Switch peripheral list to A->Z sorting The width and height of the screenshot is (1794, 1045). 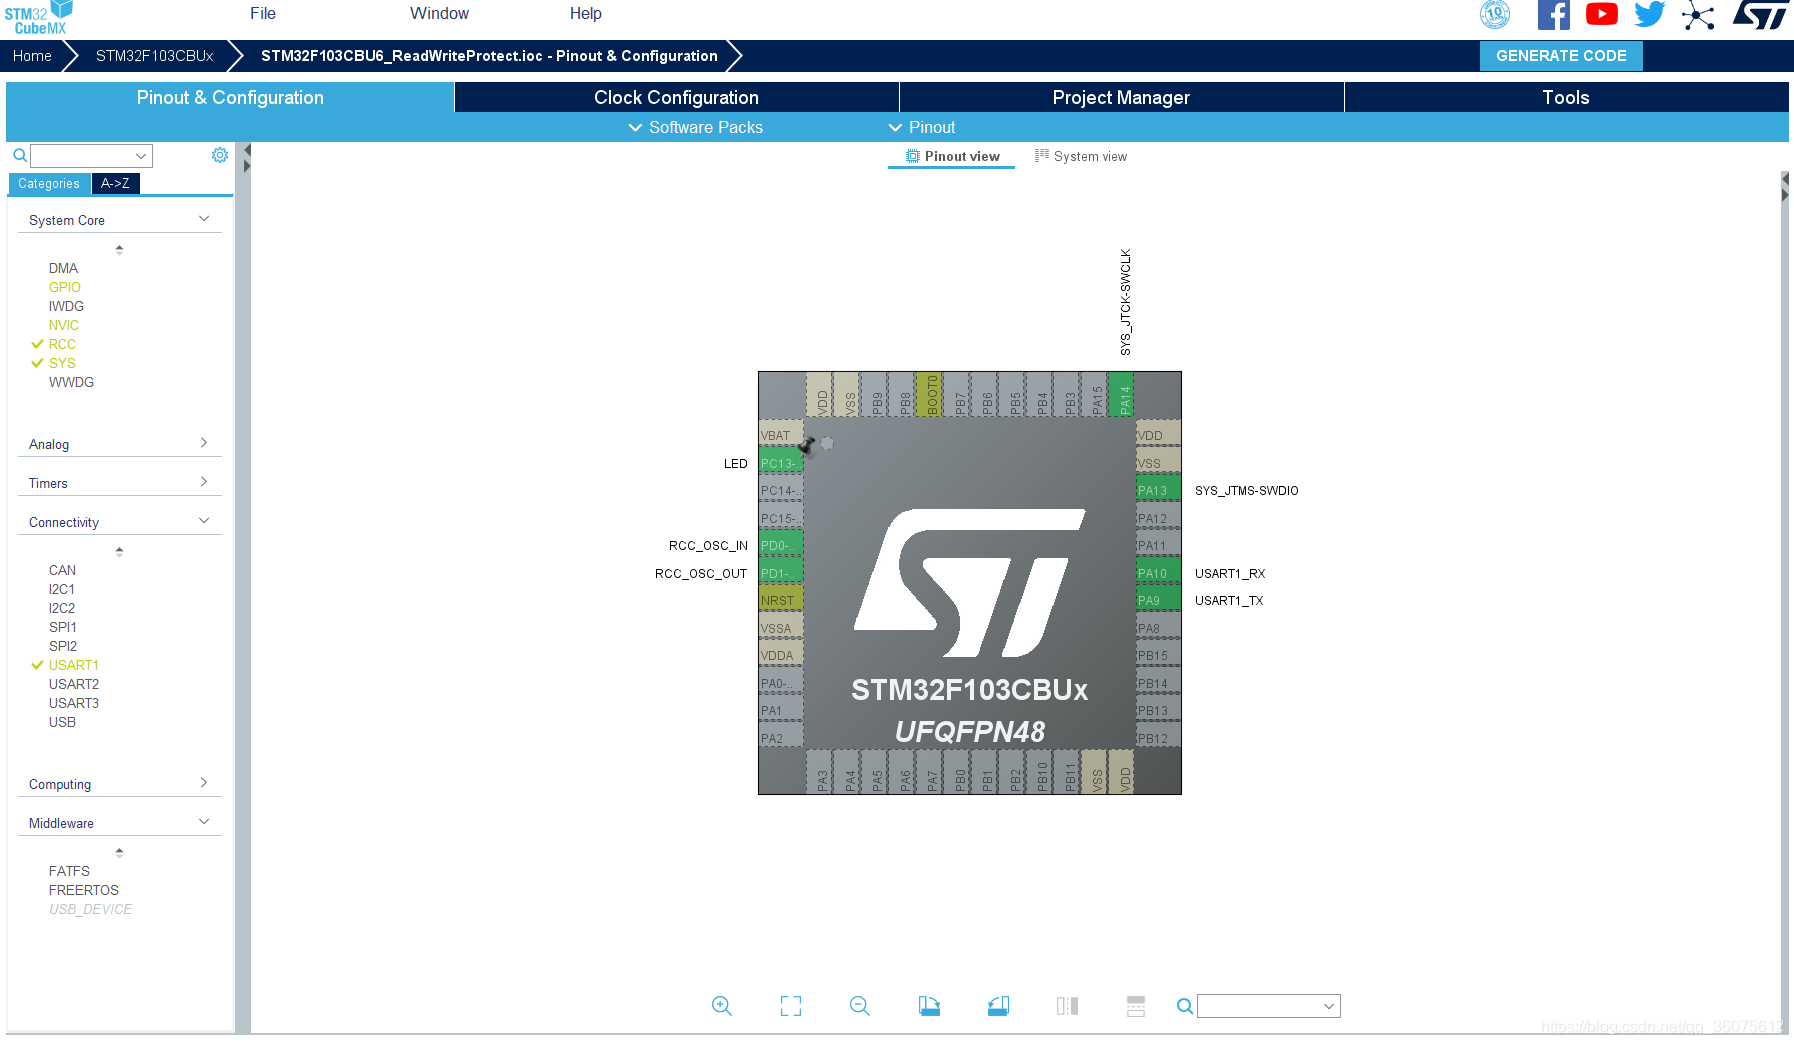[x=116, y=183]
